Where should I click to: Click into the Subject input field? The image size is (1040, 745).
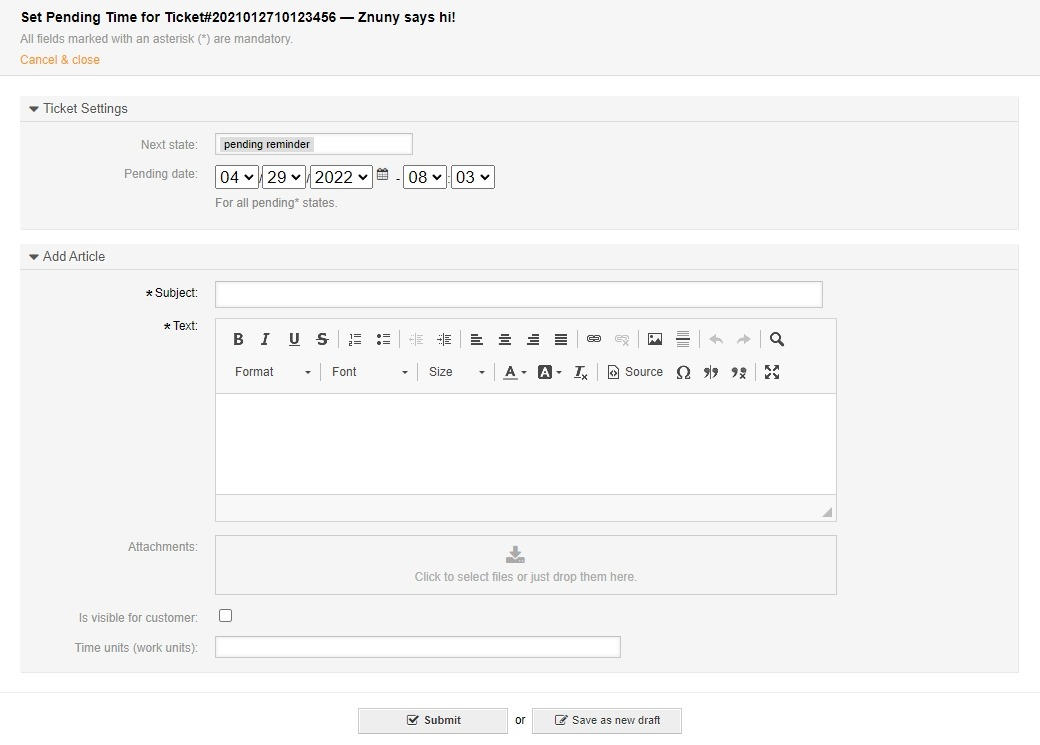point(518,294)
